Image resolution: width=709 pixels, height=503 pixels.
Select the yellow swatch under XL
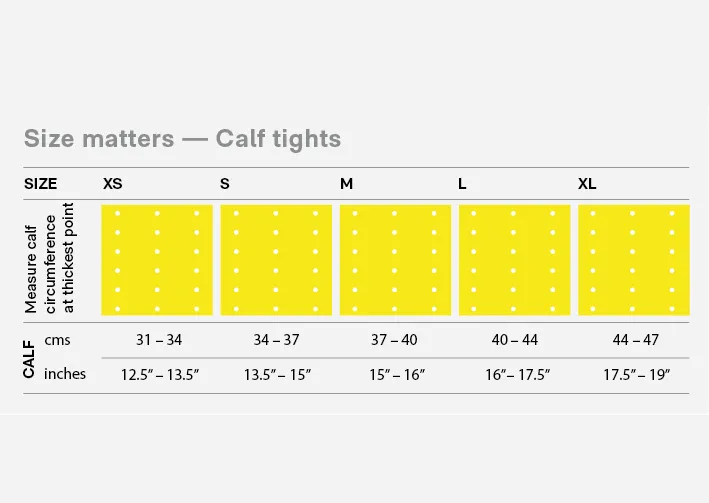(634, 260)
